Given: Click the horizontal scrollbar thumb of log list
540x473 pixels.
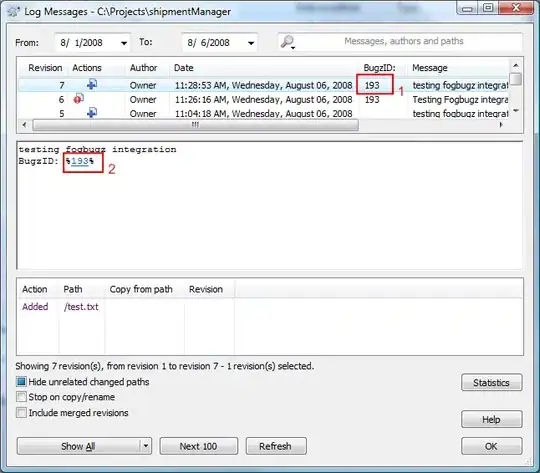Looking at the screenshot, I should 195,125.
